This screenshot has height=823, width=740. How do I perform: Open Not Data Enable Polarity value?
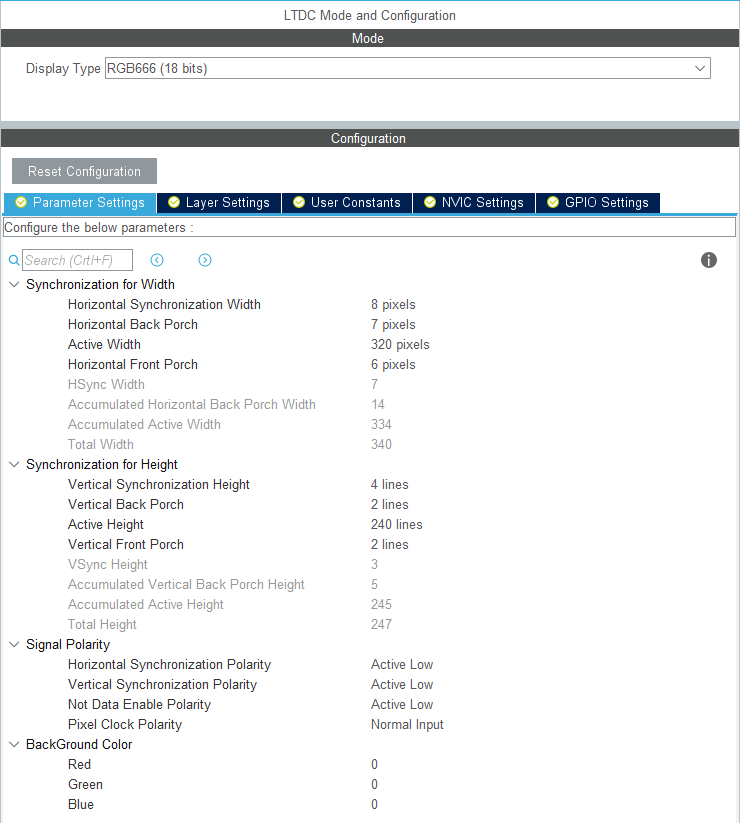(x=401, y=704)
